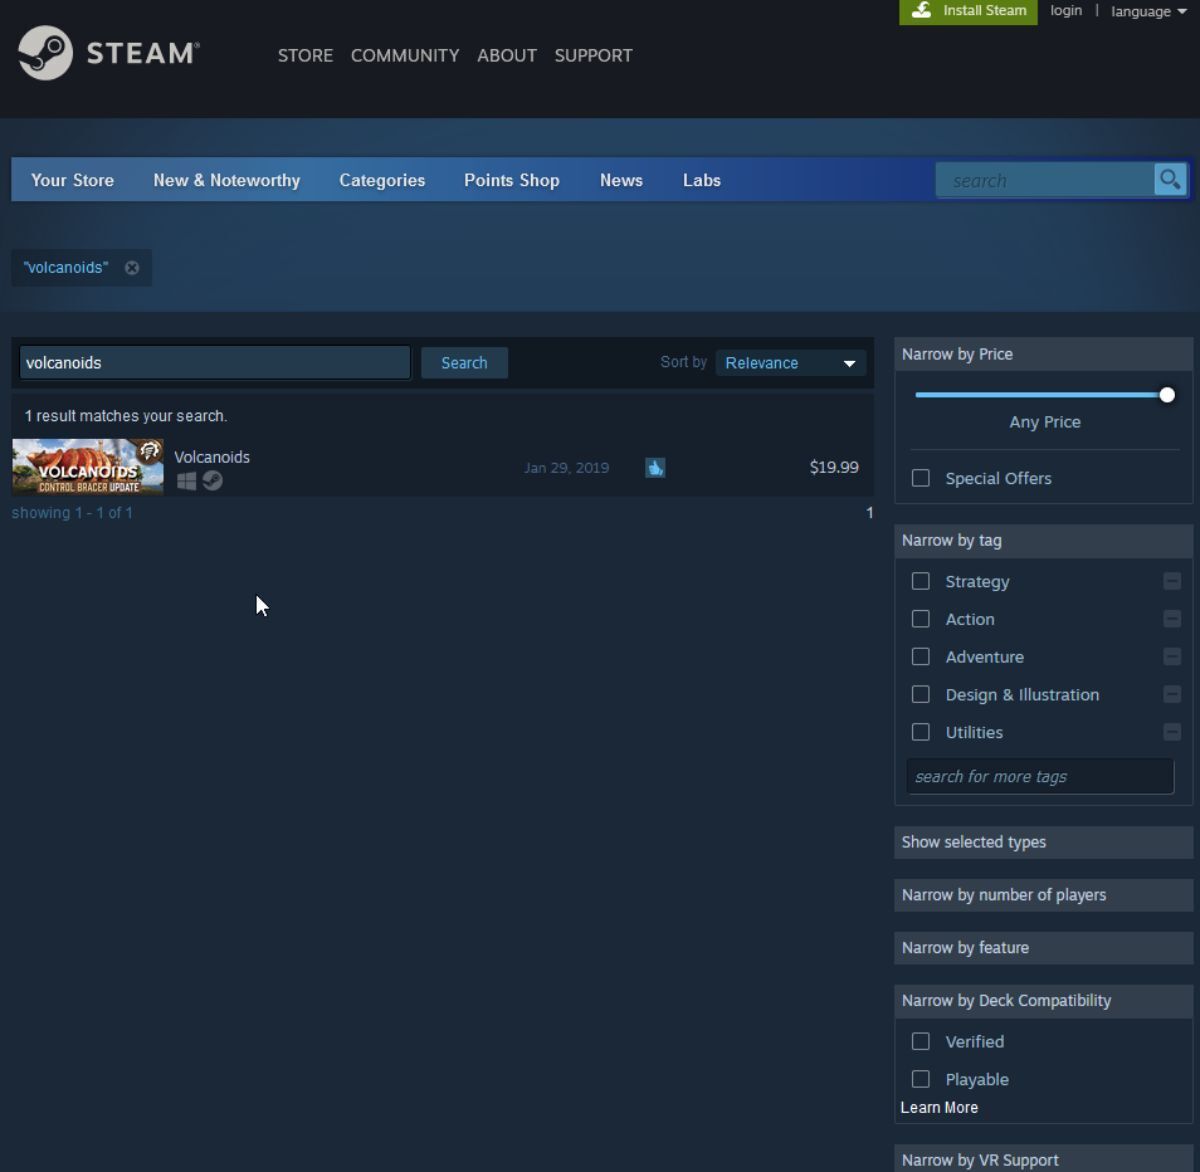Open the SUPPORT page
The width and height of the screenshot is (1200, 1172).
593,56
